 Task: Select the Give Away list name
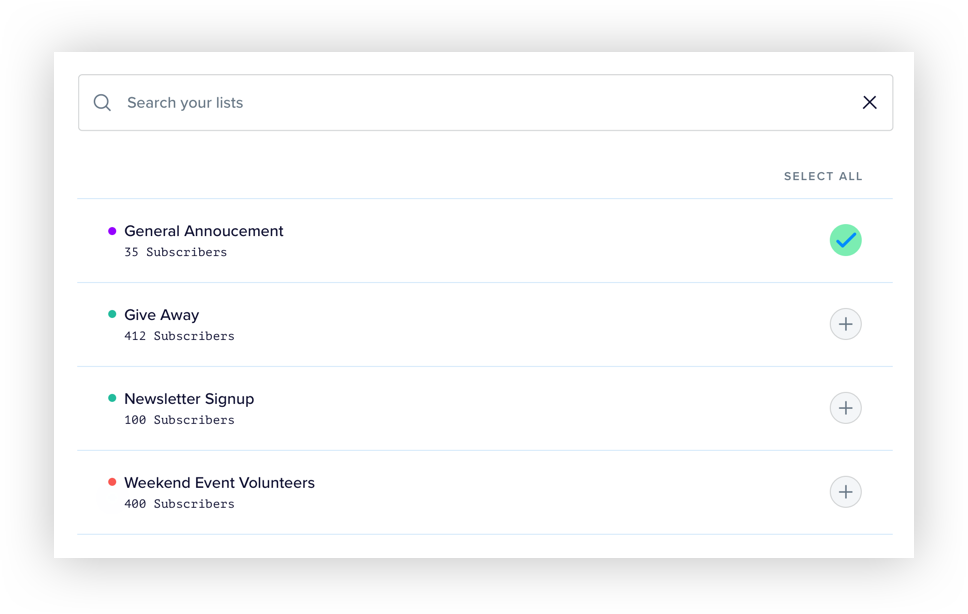coord(162,315)
